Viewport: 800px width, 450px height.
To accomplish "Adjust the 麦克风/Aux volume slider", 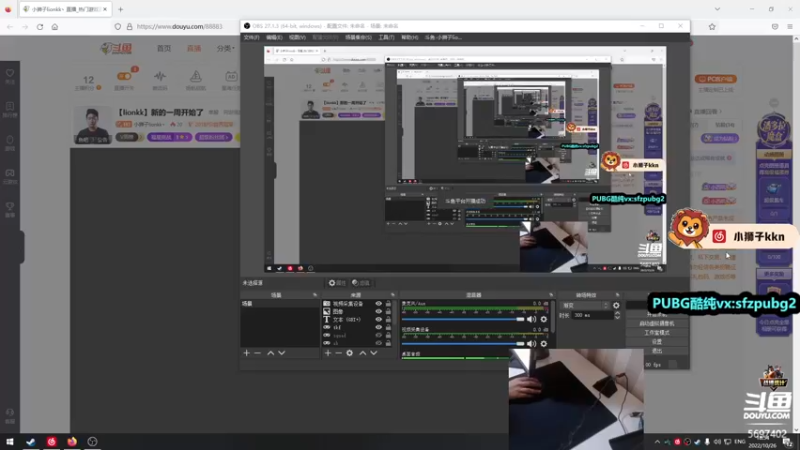I will [463, 319].
